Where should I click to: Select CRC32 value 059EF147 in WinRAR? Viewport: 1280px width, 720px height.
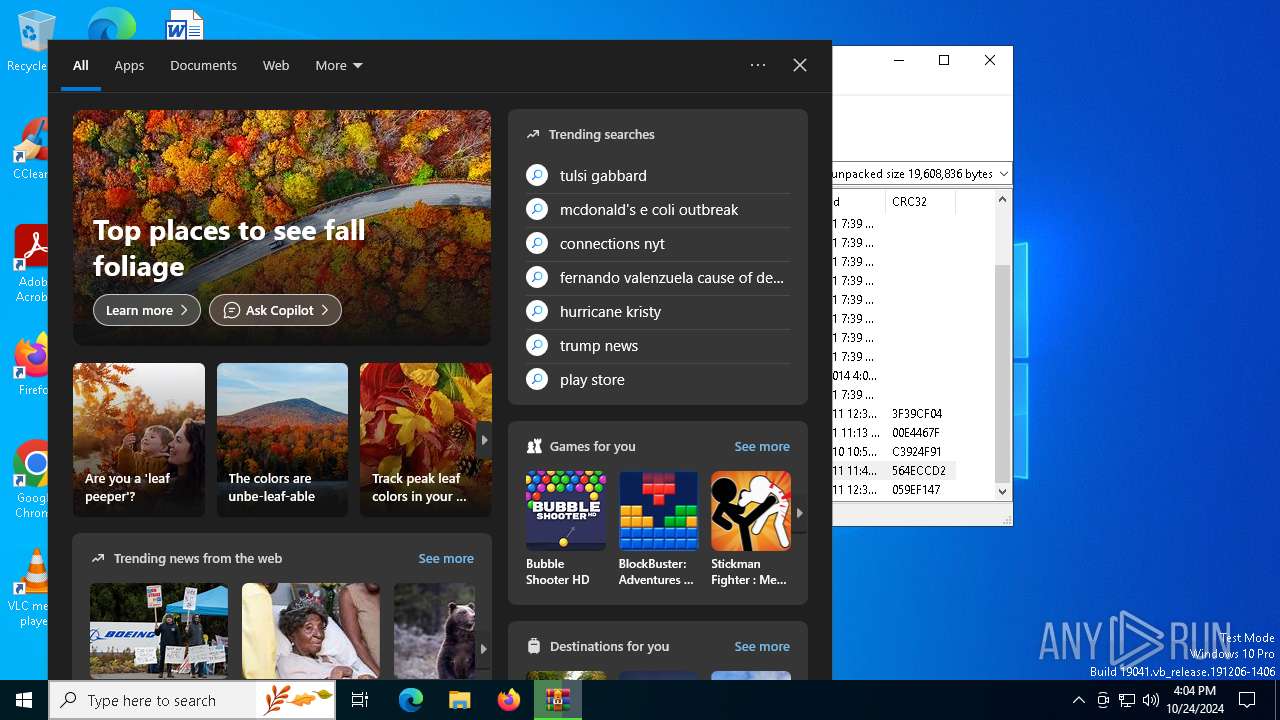[917, 489]
